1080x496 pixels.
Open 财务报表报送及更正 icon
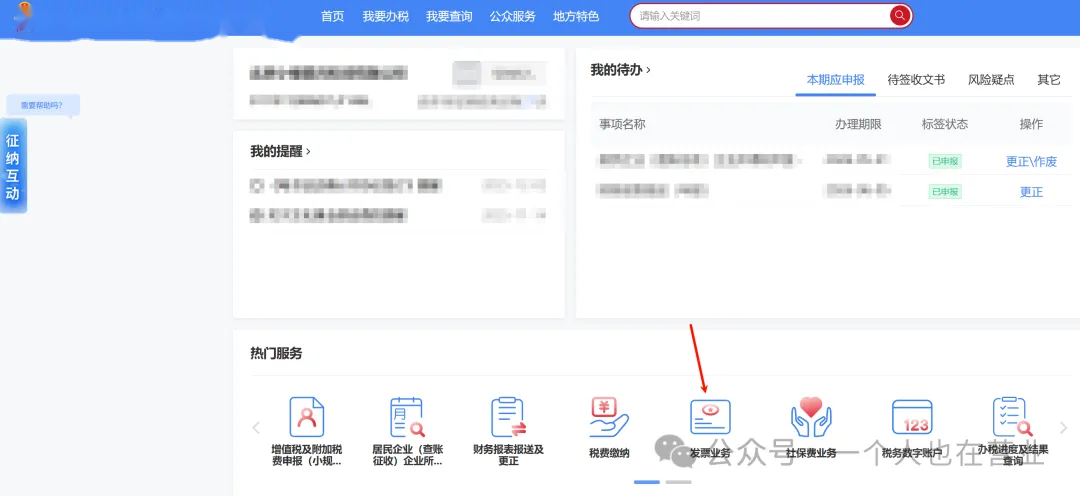[x=508, y=417]
